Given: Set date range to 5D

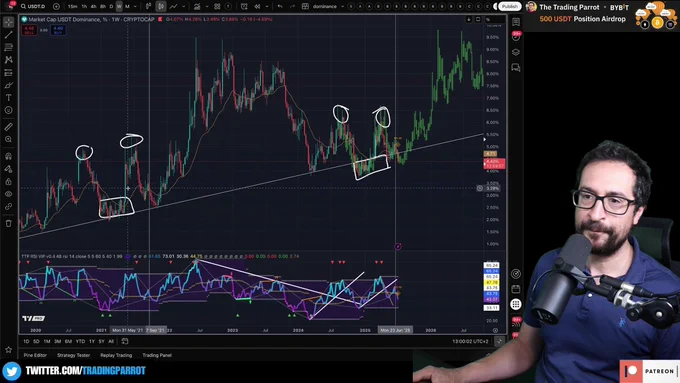Looking at the screenshot, I should (36, 341).
